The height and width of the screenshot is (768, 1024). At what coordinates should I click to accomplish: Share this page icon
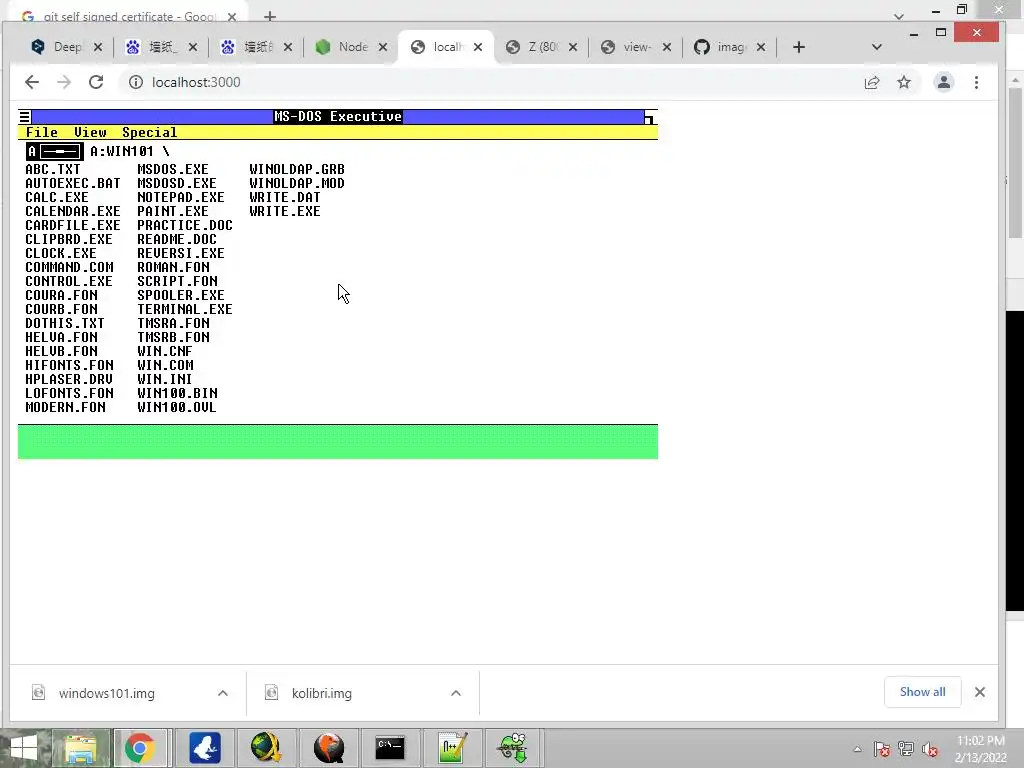click(872, 82)
